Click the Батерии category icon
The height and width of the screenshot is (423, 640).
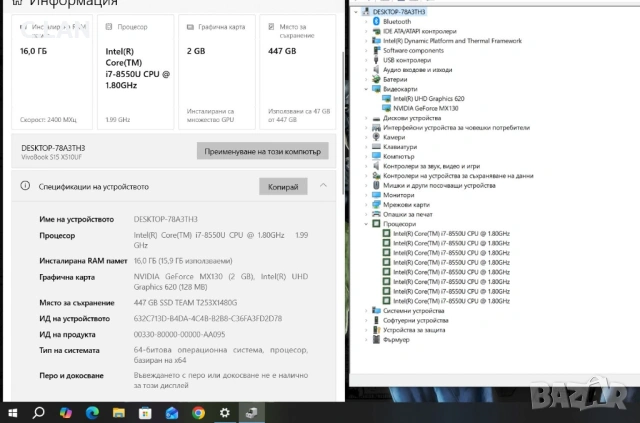[376, 79]
